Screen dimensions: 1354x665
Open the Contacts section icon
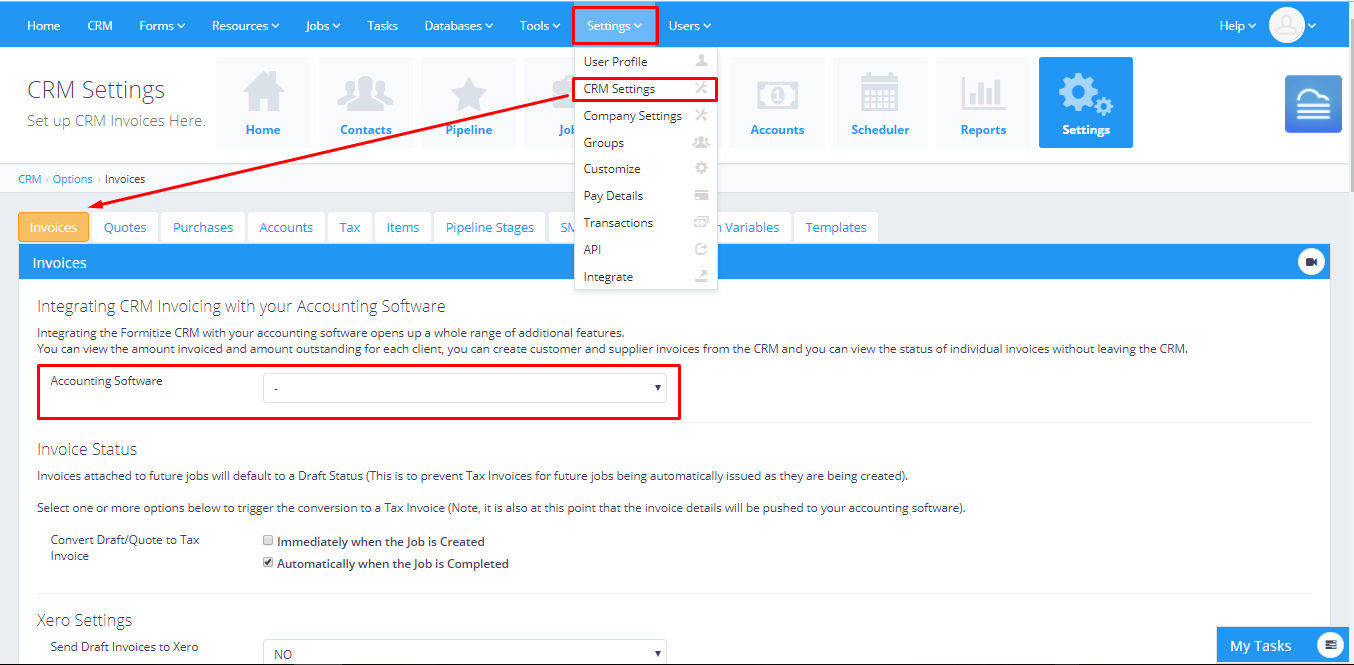[365, 95]
